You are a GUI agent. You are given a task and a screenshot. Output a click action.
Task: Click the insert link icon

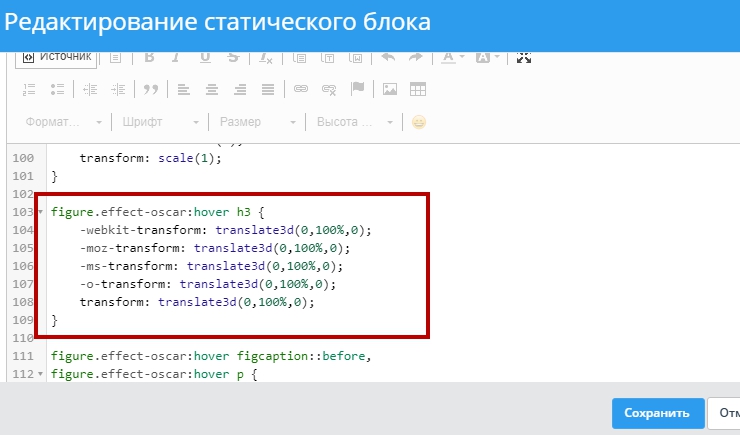click(x=300, y=89)
